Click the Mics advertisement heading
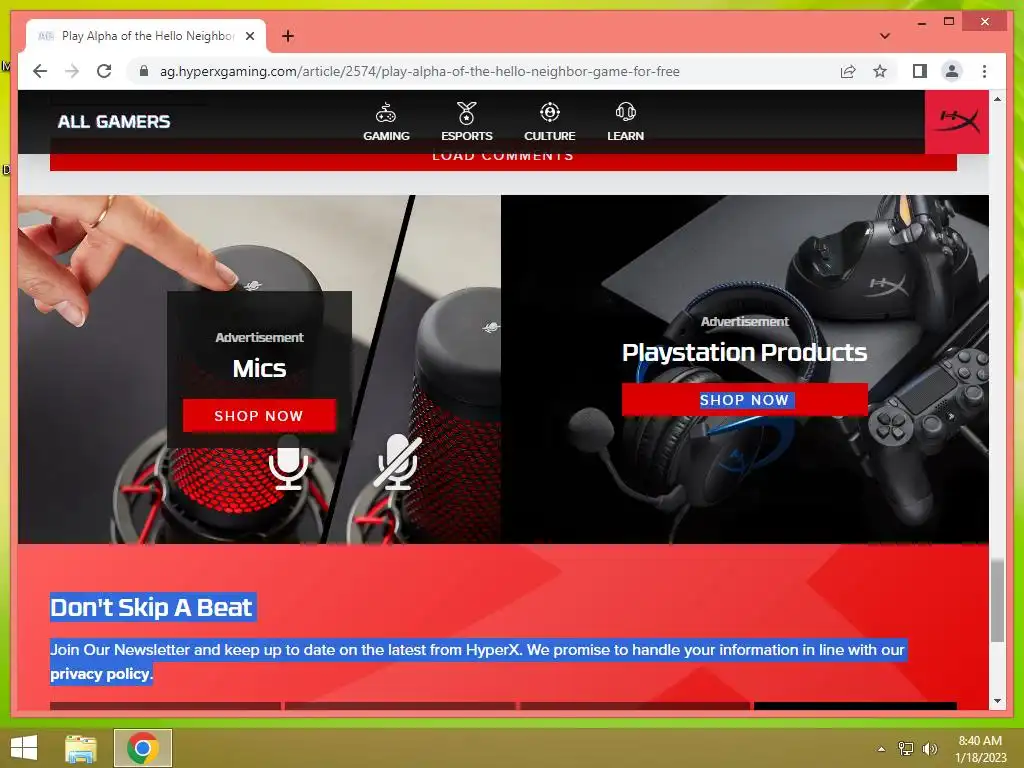The height and width of the screenshot is (768, 1024). [x=259, y=368]
